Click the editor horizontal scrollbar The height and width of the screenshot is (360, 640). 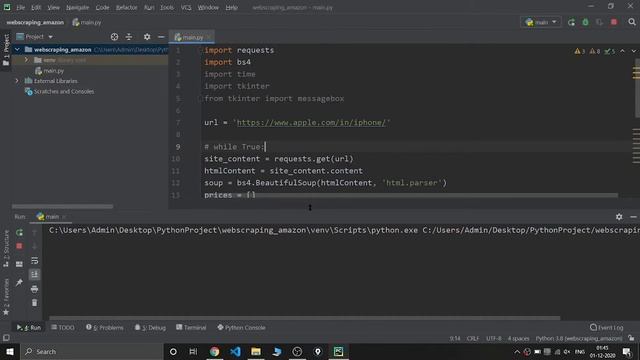(x=437, y=196)
